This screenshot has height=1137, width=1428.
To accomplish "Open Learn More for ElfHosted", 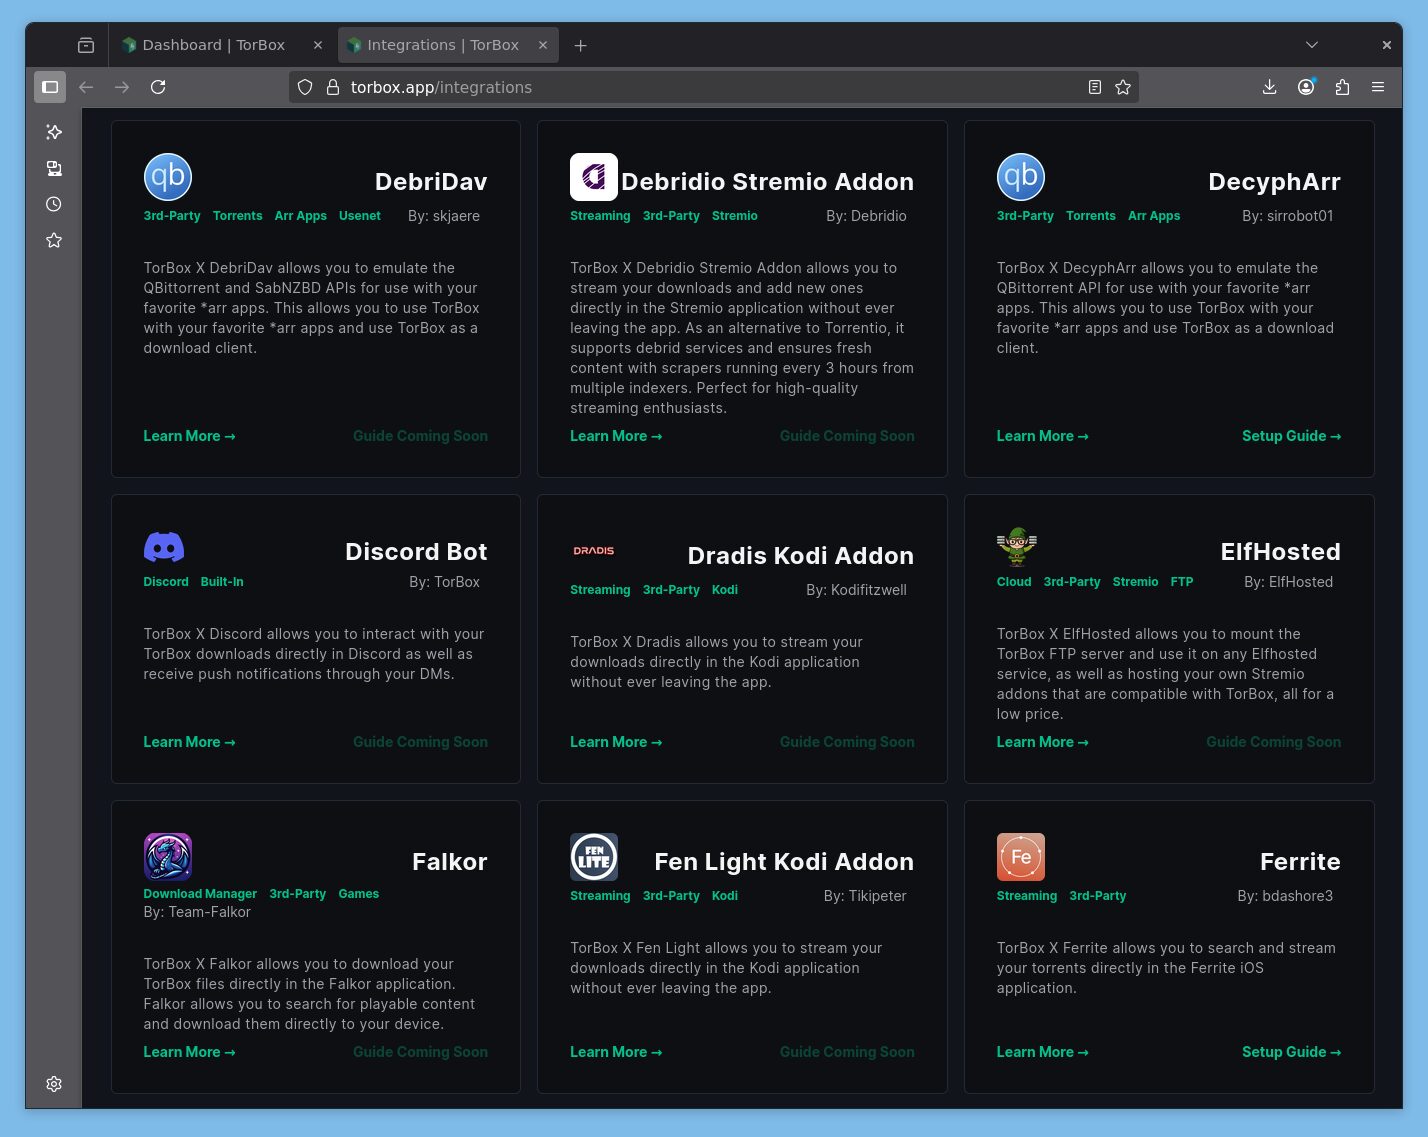I will click(1043, 742).
